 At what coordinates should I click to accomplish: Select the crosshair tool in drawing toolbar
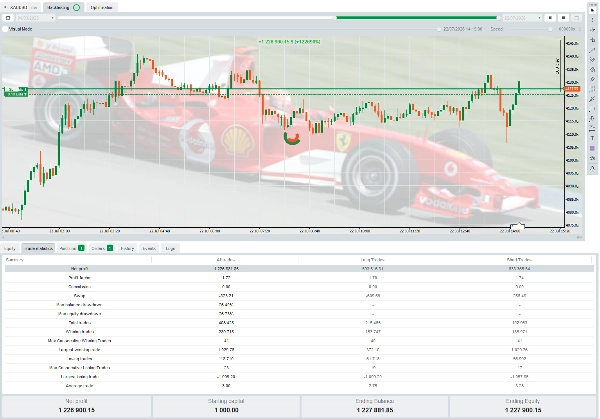592,20
